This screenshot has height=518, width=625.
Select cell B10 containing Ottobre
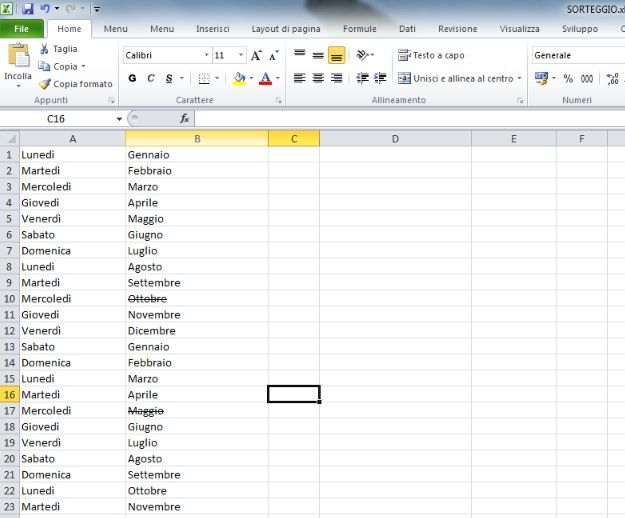click(x=196, y=299)
